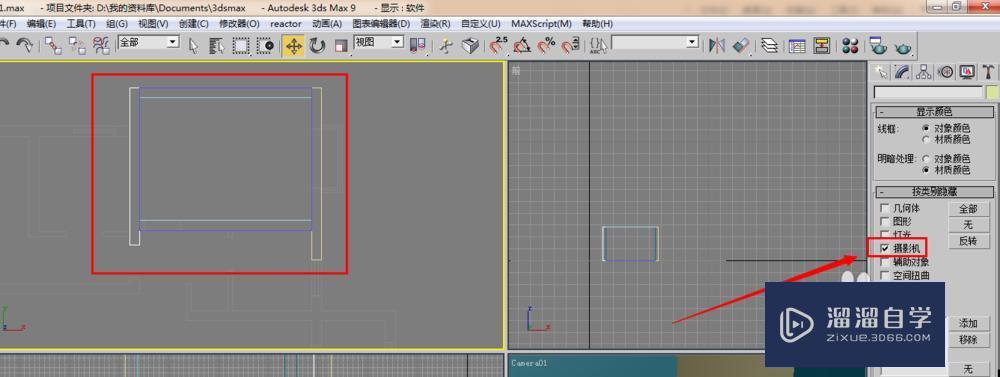Image resolution: width=1000 pixels, height=377 pixels.
Task: Enable the 几何体 hide checkbox
Action: 885,209
